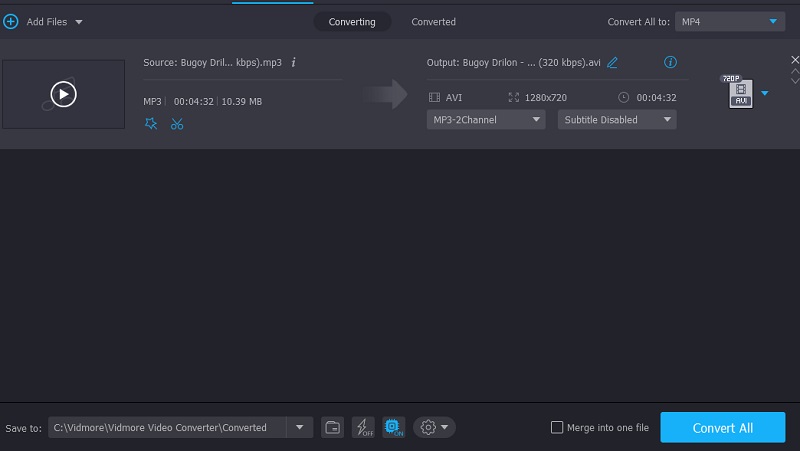Toggle the high-speed conversion lightning icon
800x451 pixels.
pos(363,427)
